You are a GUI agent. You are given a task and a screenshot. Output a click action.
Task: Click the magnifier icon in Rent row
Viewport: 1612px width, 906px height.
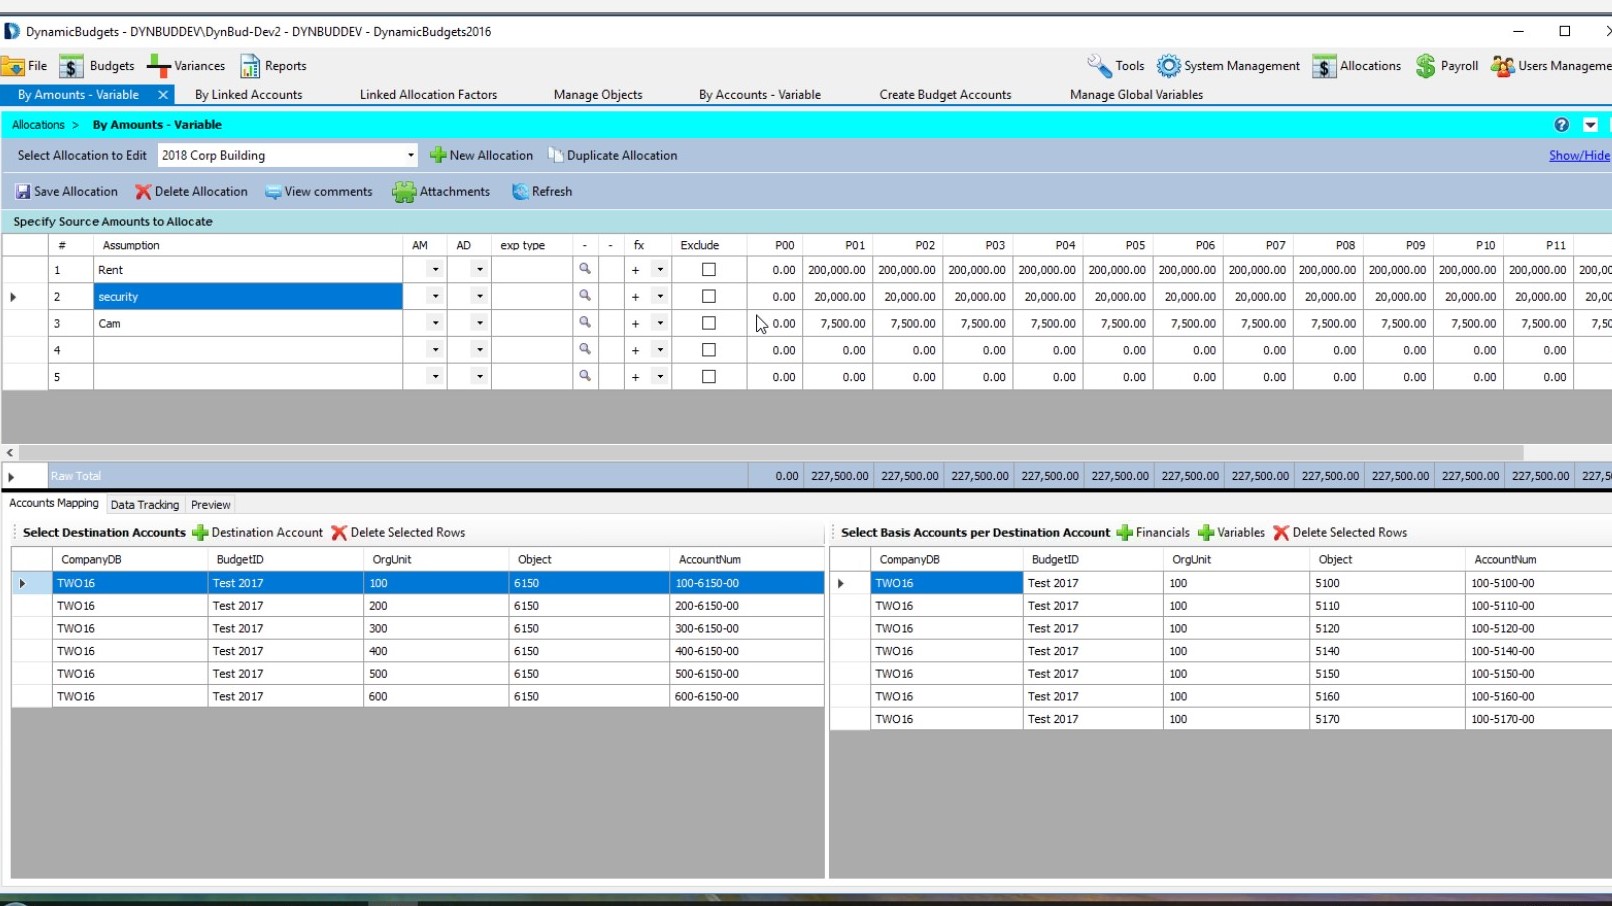[x=585, y=269]
